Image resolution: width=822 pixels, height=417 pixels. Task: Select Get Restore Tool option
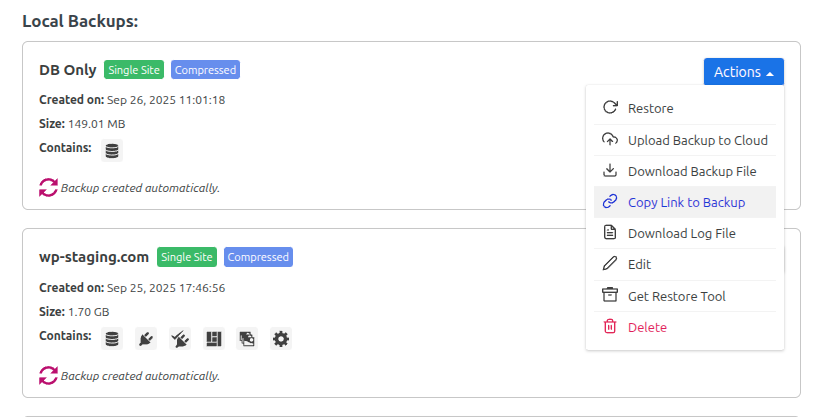click(x=676, y=296)
